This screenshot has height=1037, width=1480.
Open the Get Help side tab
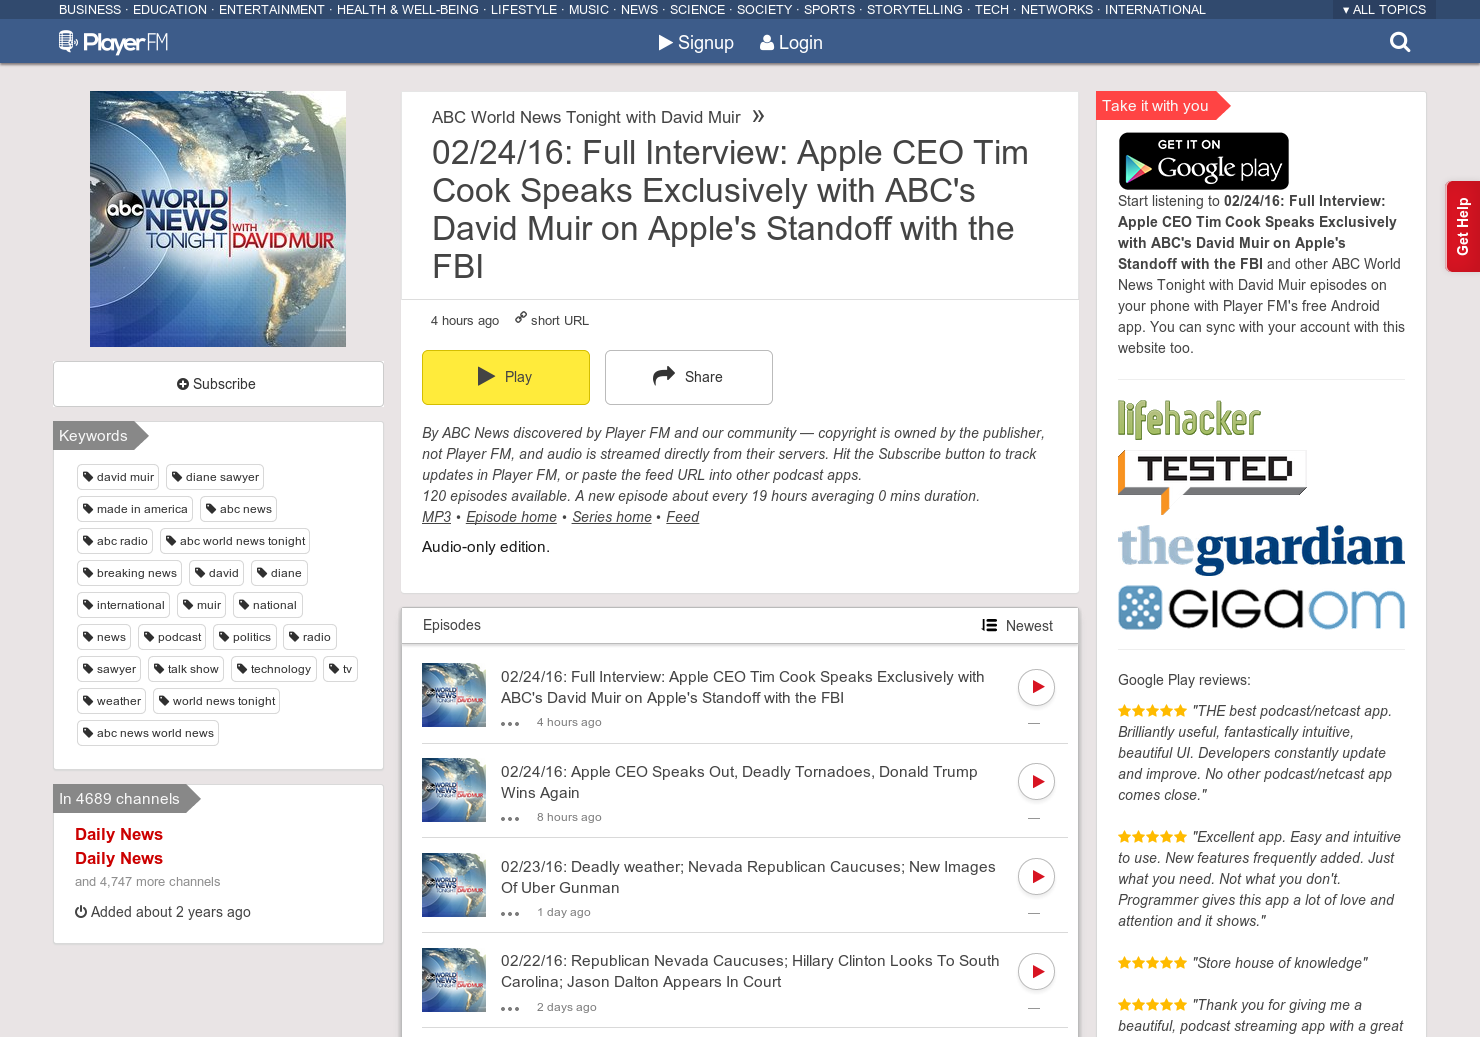click(1463, 226)
